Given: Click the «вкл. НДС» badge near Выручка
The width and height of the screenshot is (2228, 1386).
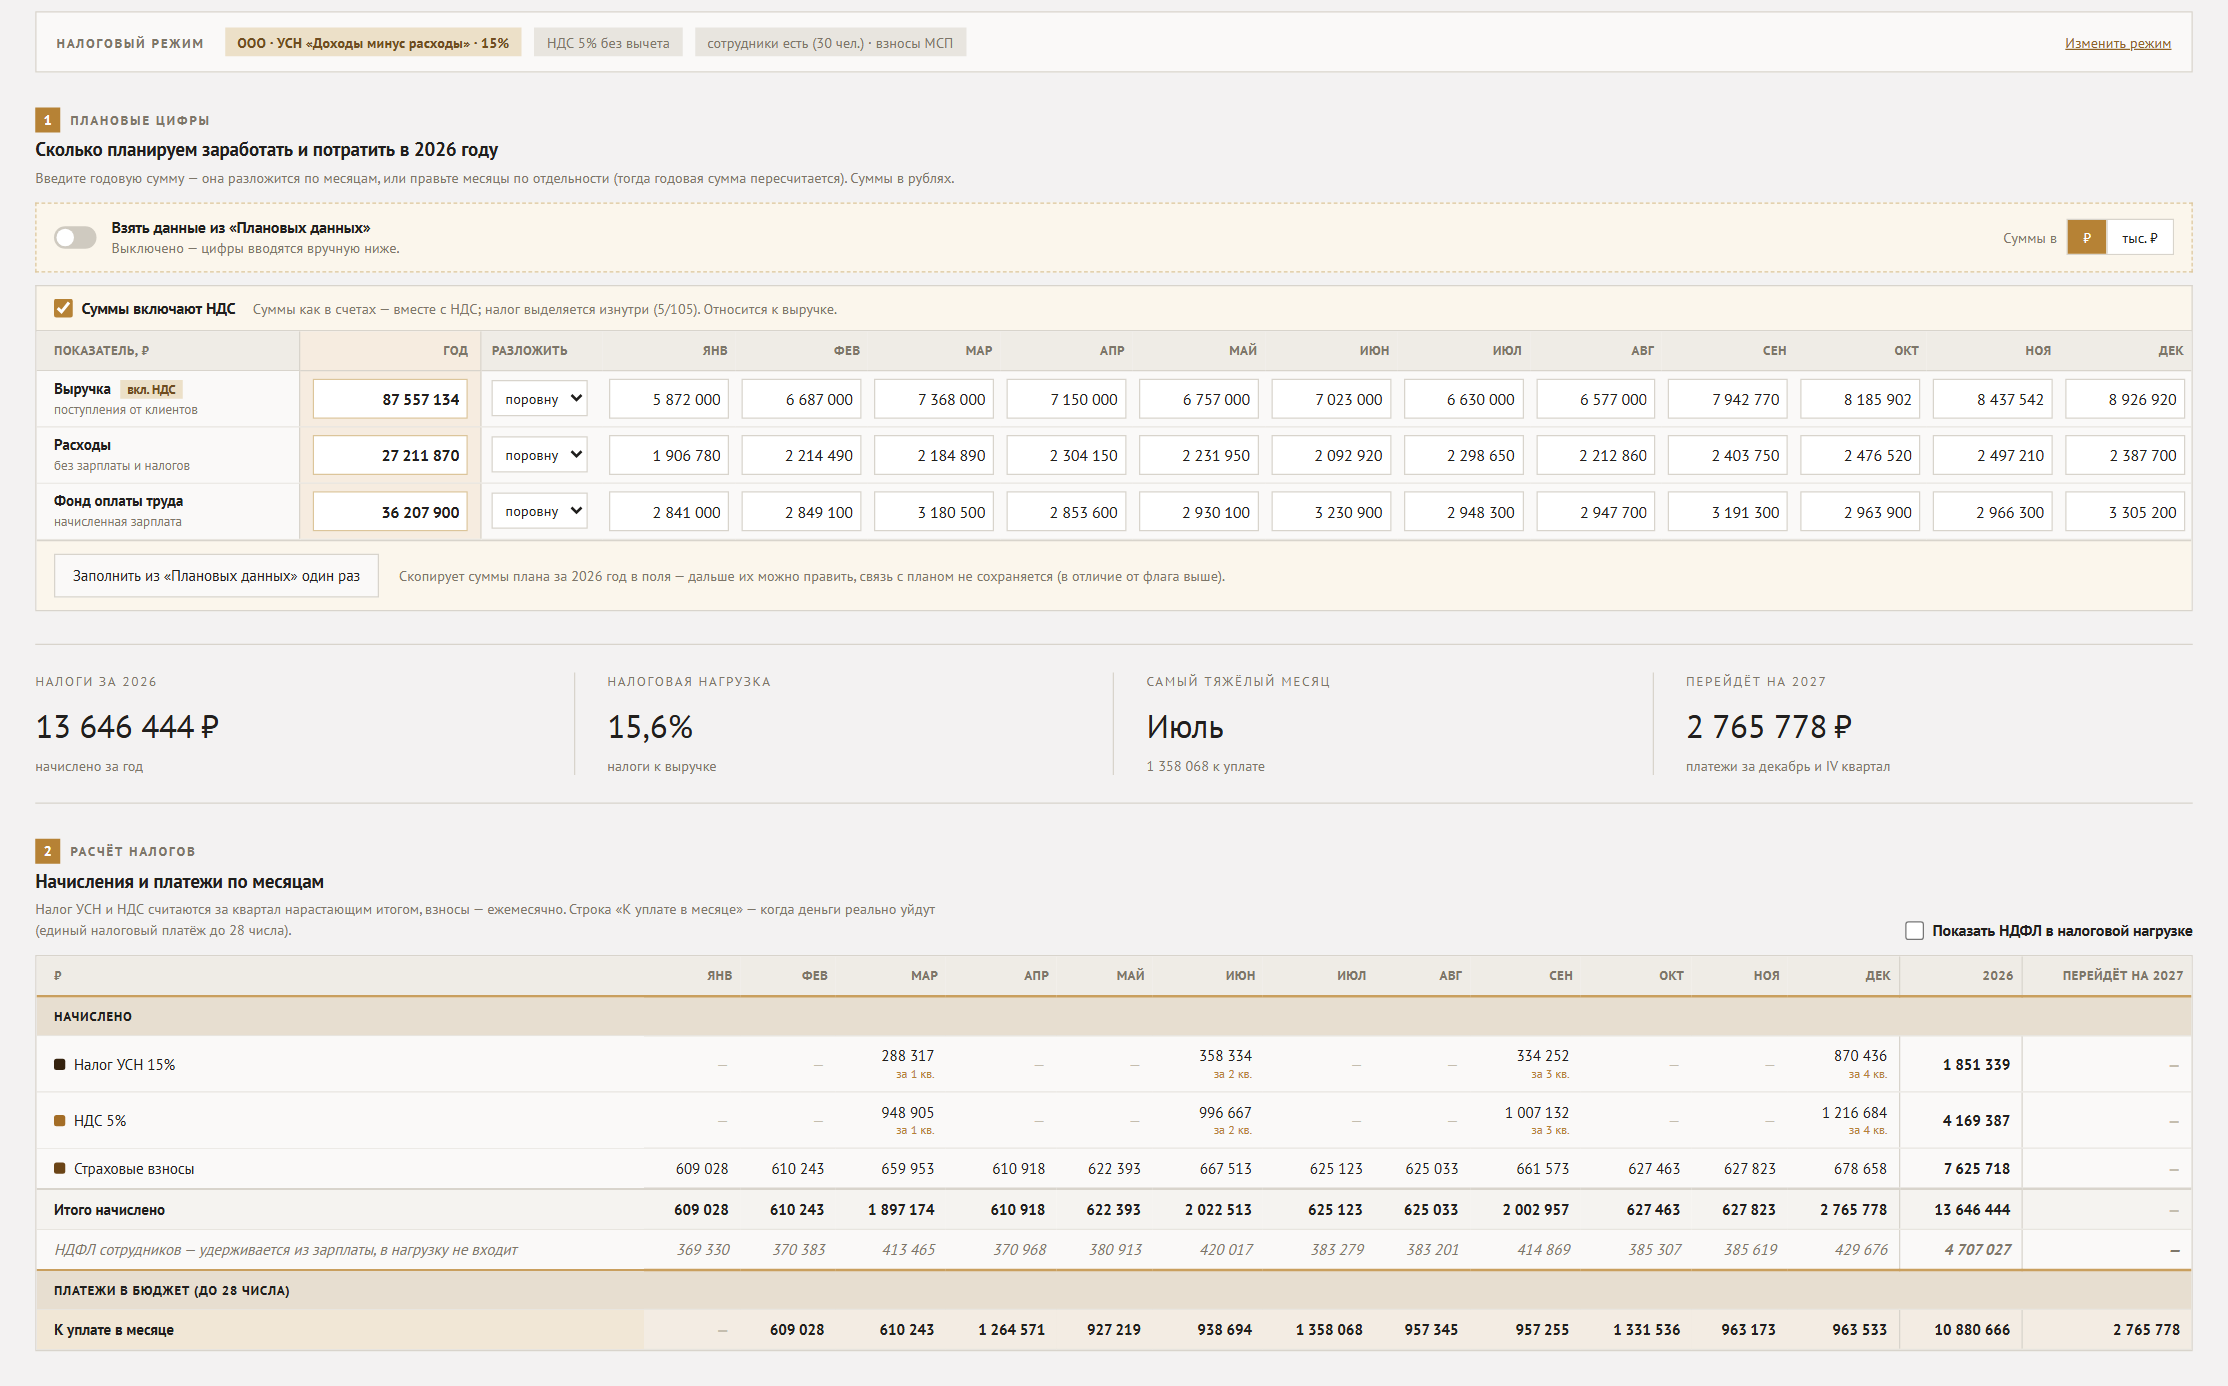Looking at the screenshot, I should pyautogui.click(x=151, y=390).
